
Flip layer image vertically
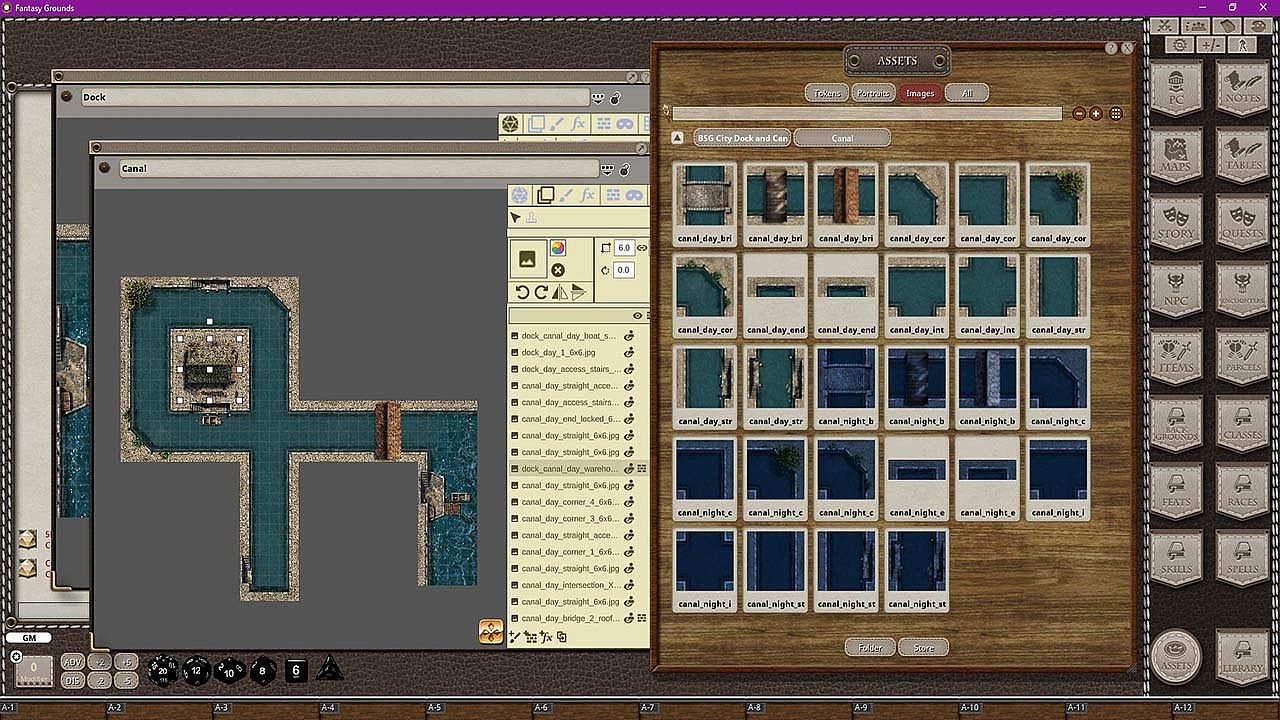[579, 292]
